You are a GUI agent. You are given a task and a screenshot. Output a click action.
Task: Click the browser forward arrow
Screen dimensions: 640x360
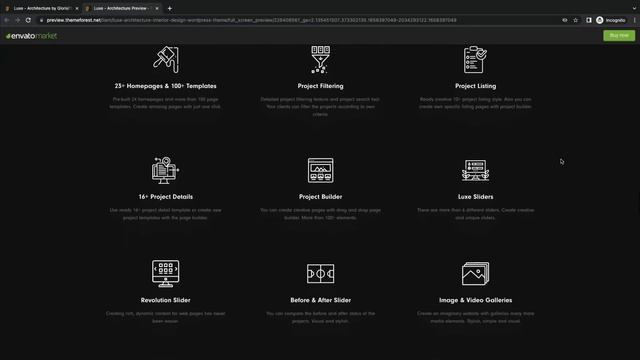17,20
